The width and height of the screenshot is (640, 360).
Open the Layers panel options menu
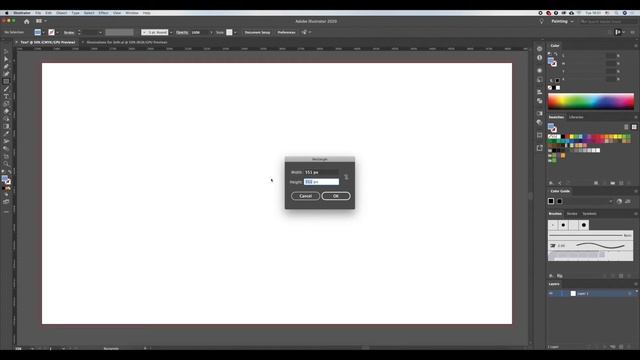point(636,284)
